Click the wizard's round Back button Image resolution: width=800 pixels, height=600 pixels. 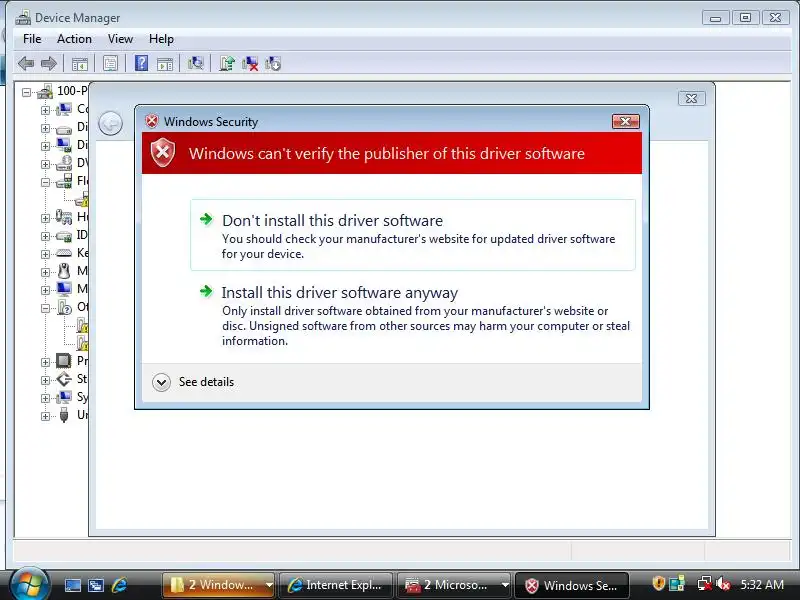(x=110, y=123)
